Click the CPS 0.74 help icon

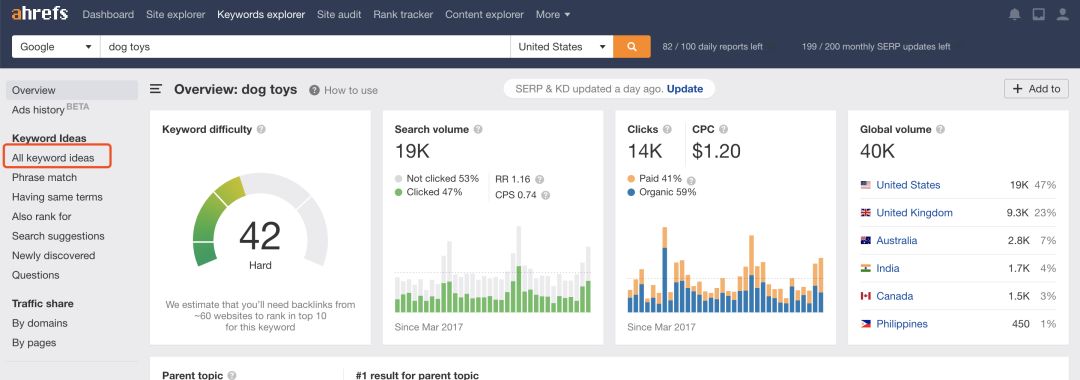point(546,196)
